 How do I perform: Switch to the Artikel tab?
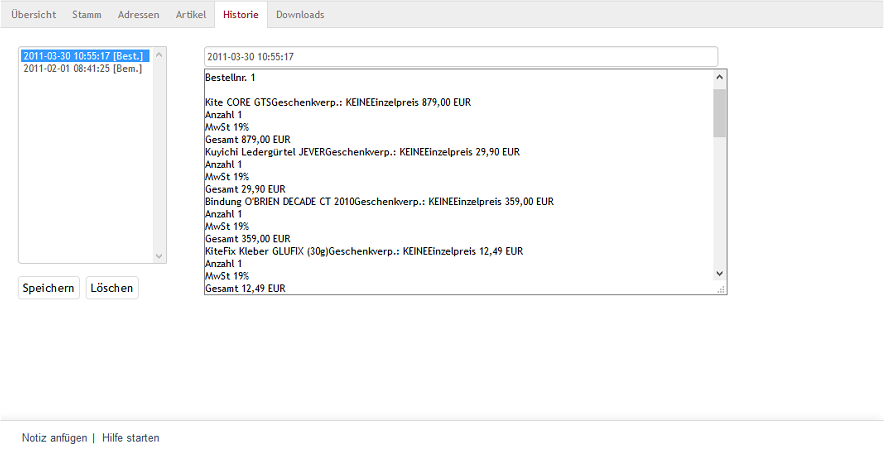pos(190,15)
